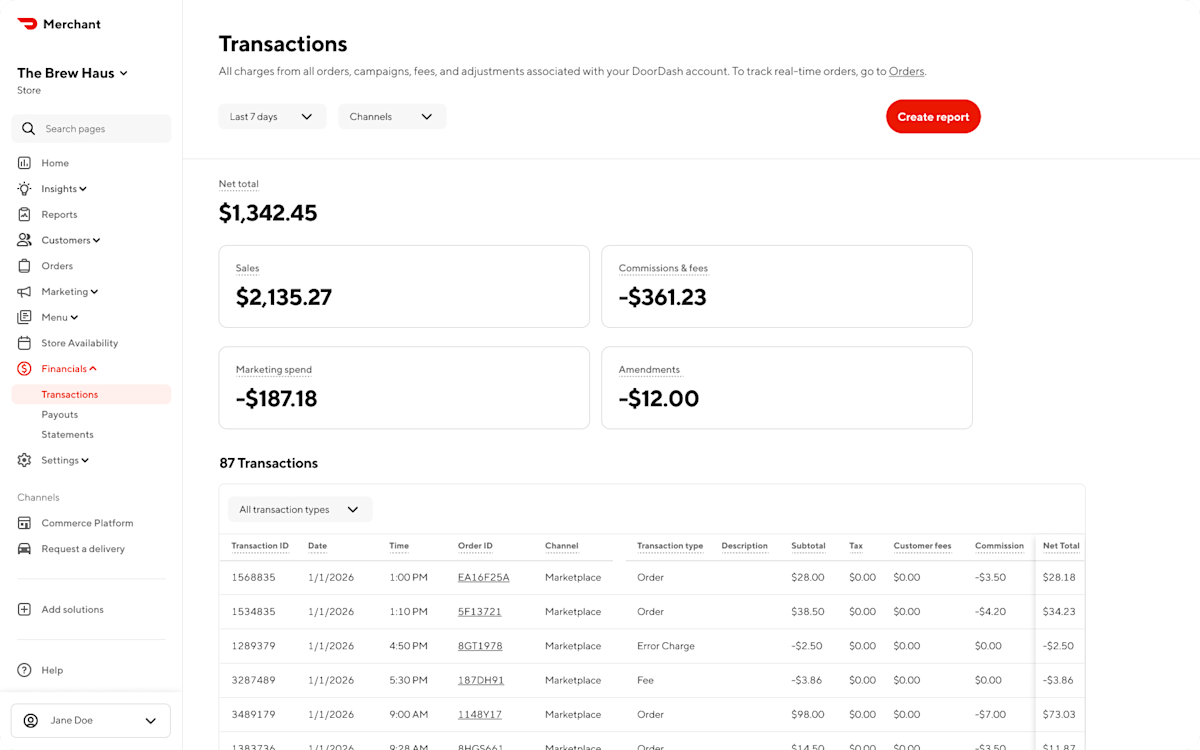This screenshot has width=1200, height=750.
Task: Open the Statements page
Action: click(x=67, y=434)
